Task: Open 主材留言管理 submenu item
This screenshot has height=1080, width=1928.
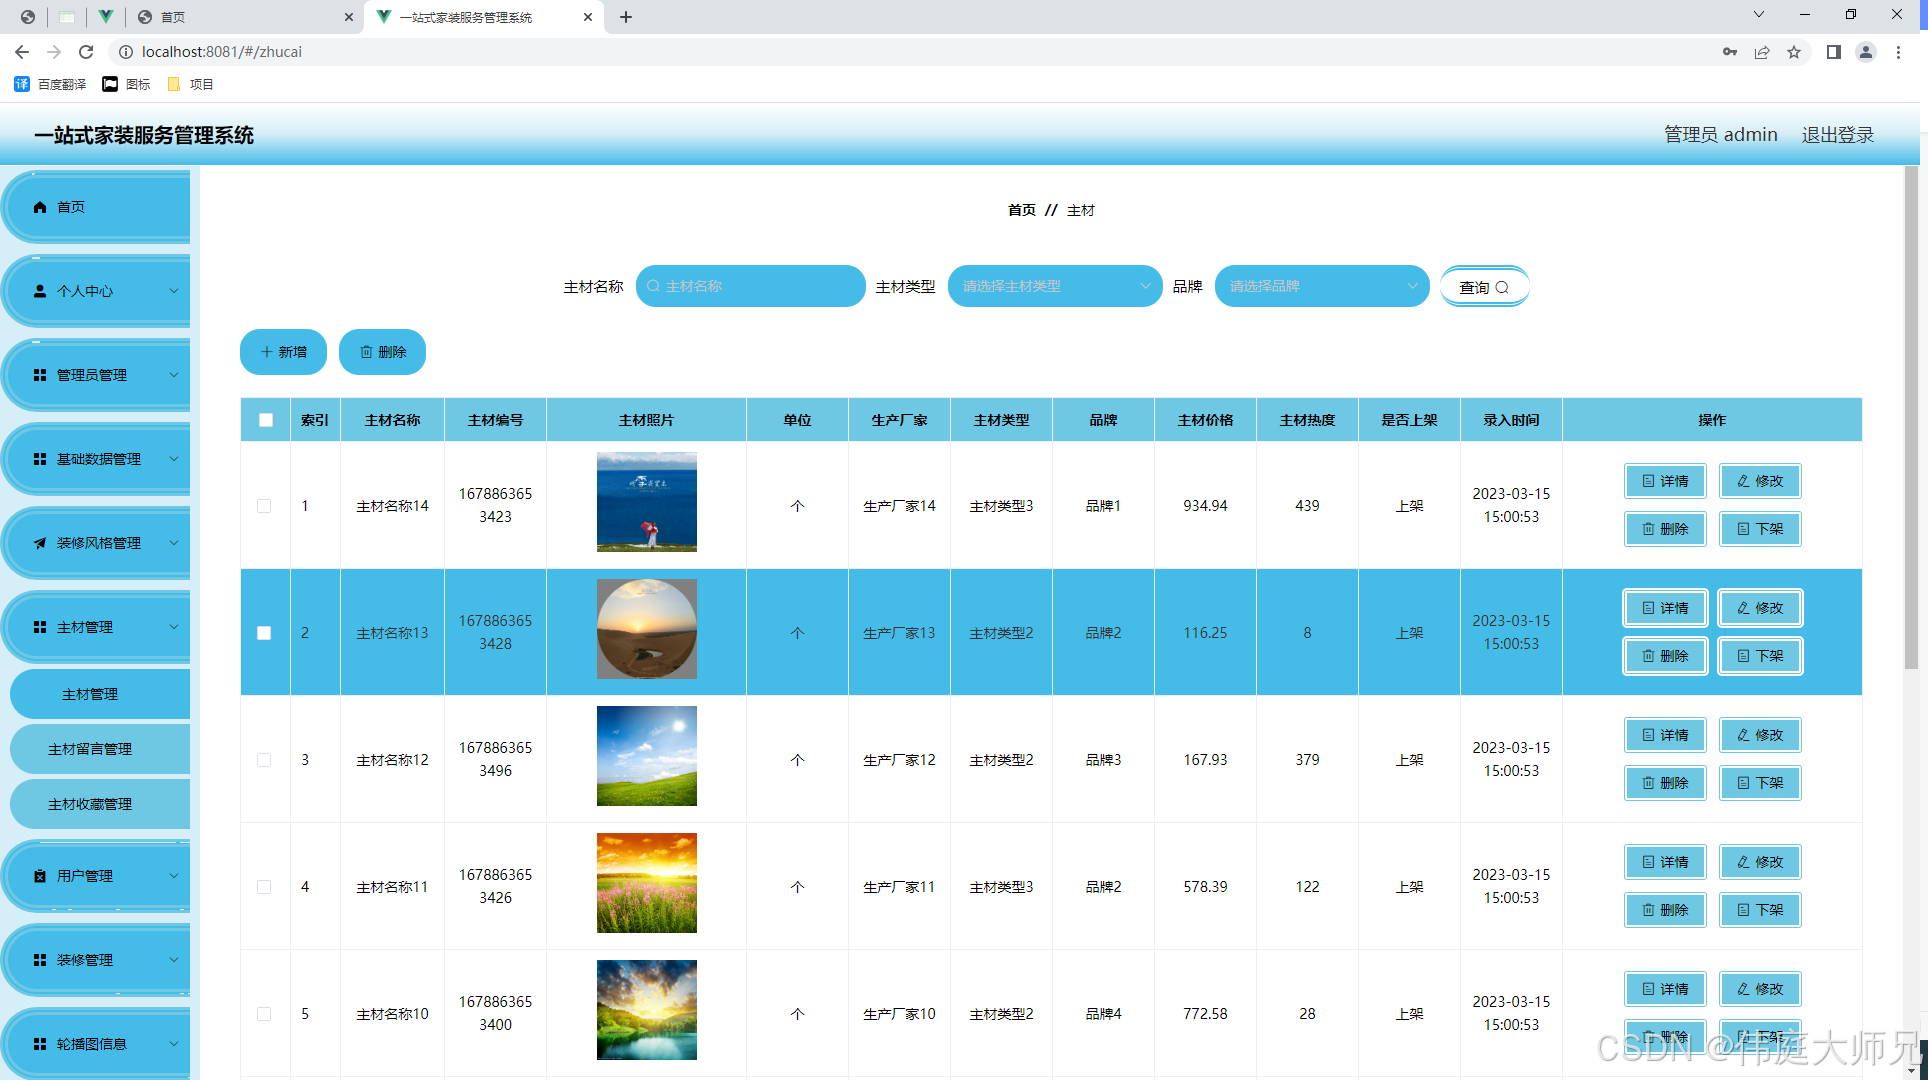Action: click(x=90, y=749)
